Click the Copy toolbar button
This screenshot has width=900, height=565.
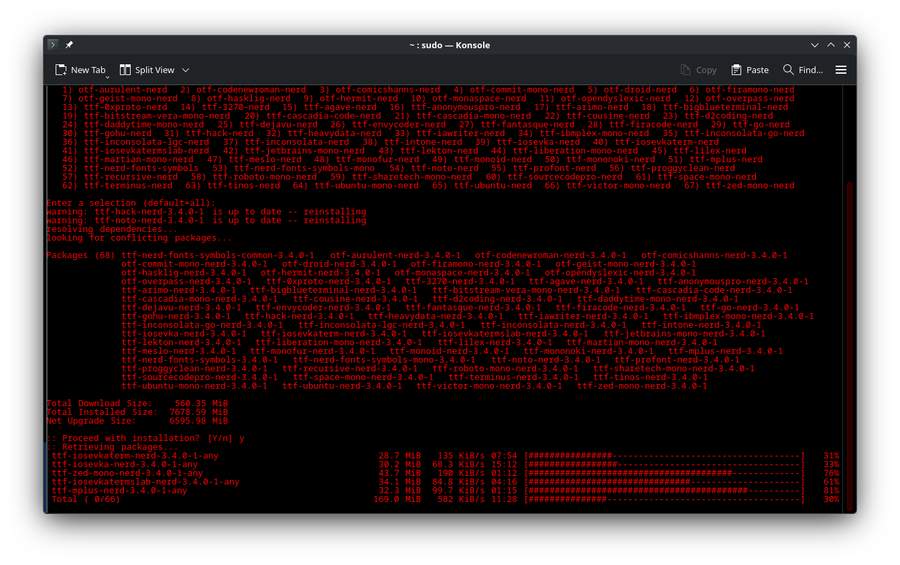699,70
